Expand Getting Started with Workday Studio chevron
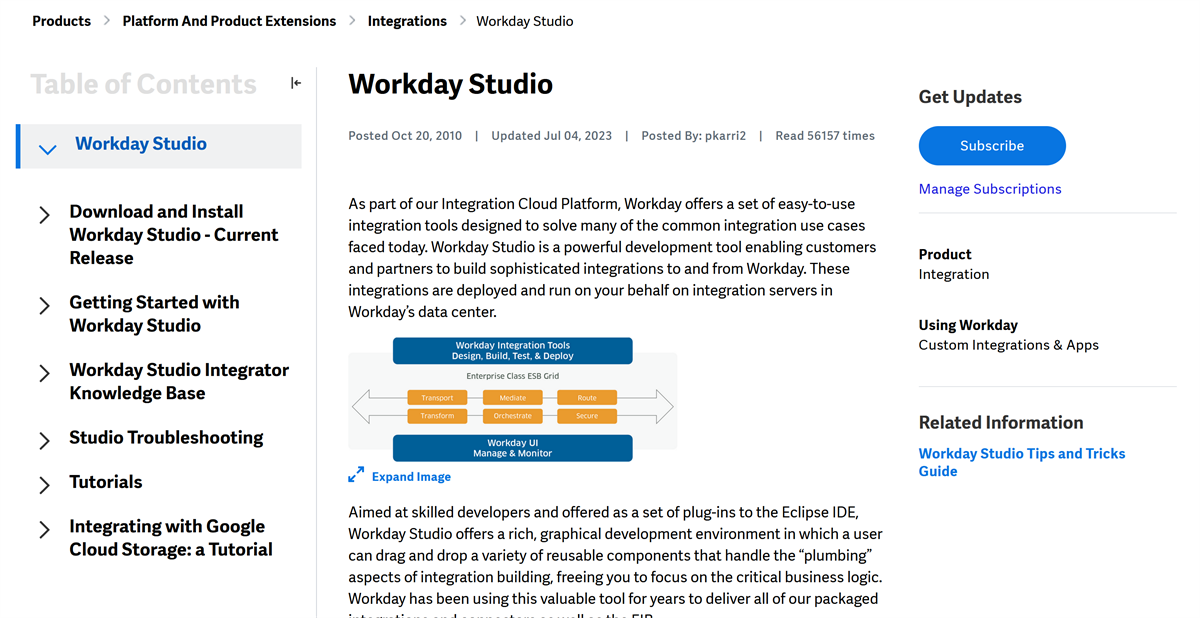The height and width of the screenshot is (618, 1200). pyautogui.click(x=44, y=306)
